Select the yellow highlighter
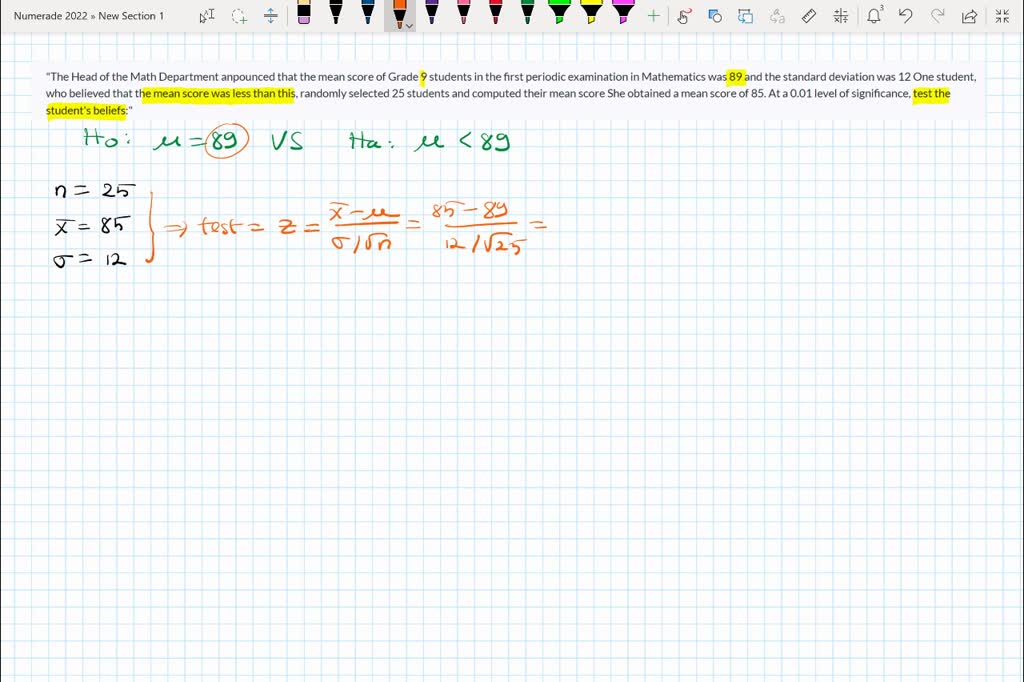 [x=591, y=13]
